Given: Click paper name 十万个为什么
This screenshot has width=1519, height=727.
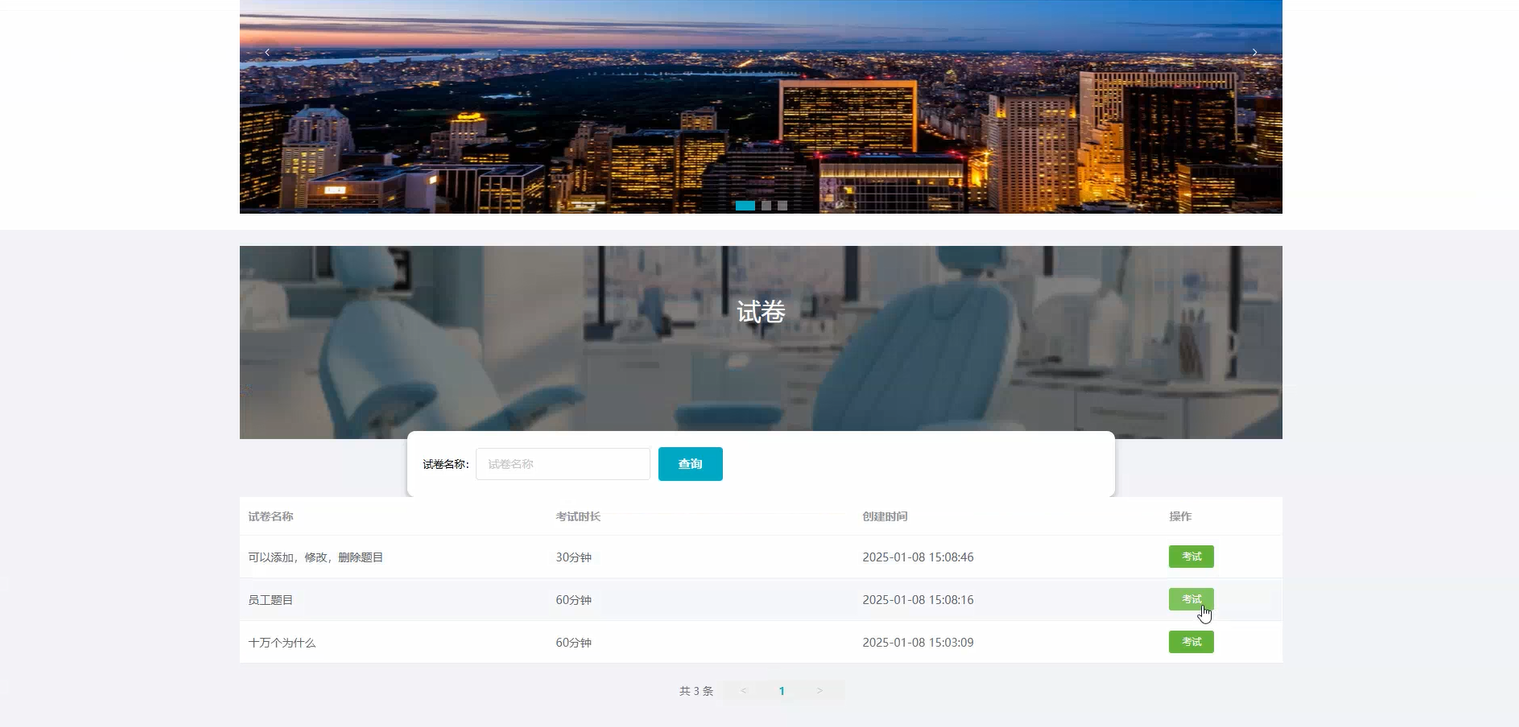Looking at the screenshot, I should click(x=282, y=643).
